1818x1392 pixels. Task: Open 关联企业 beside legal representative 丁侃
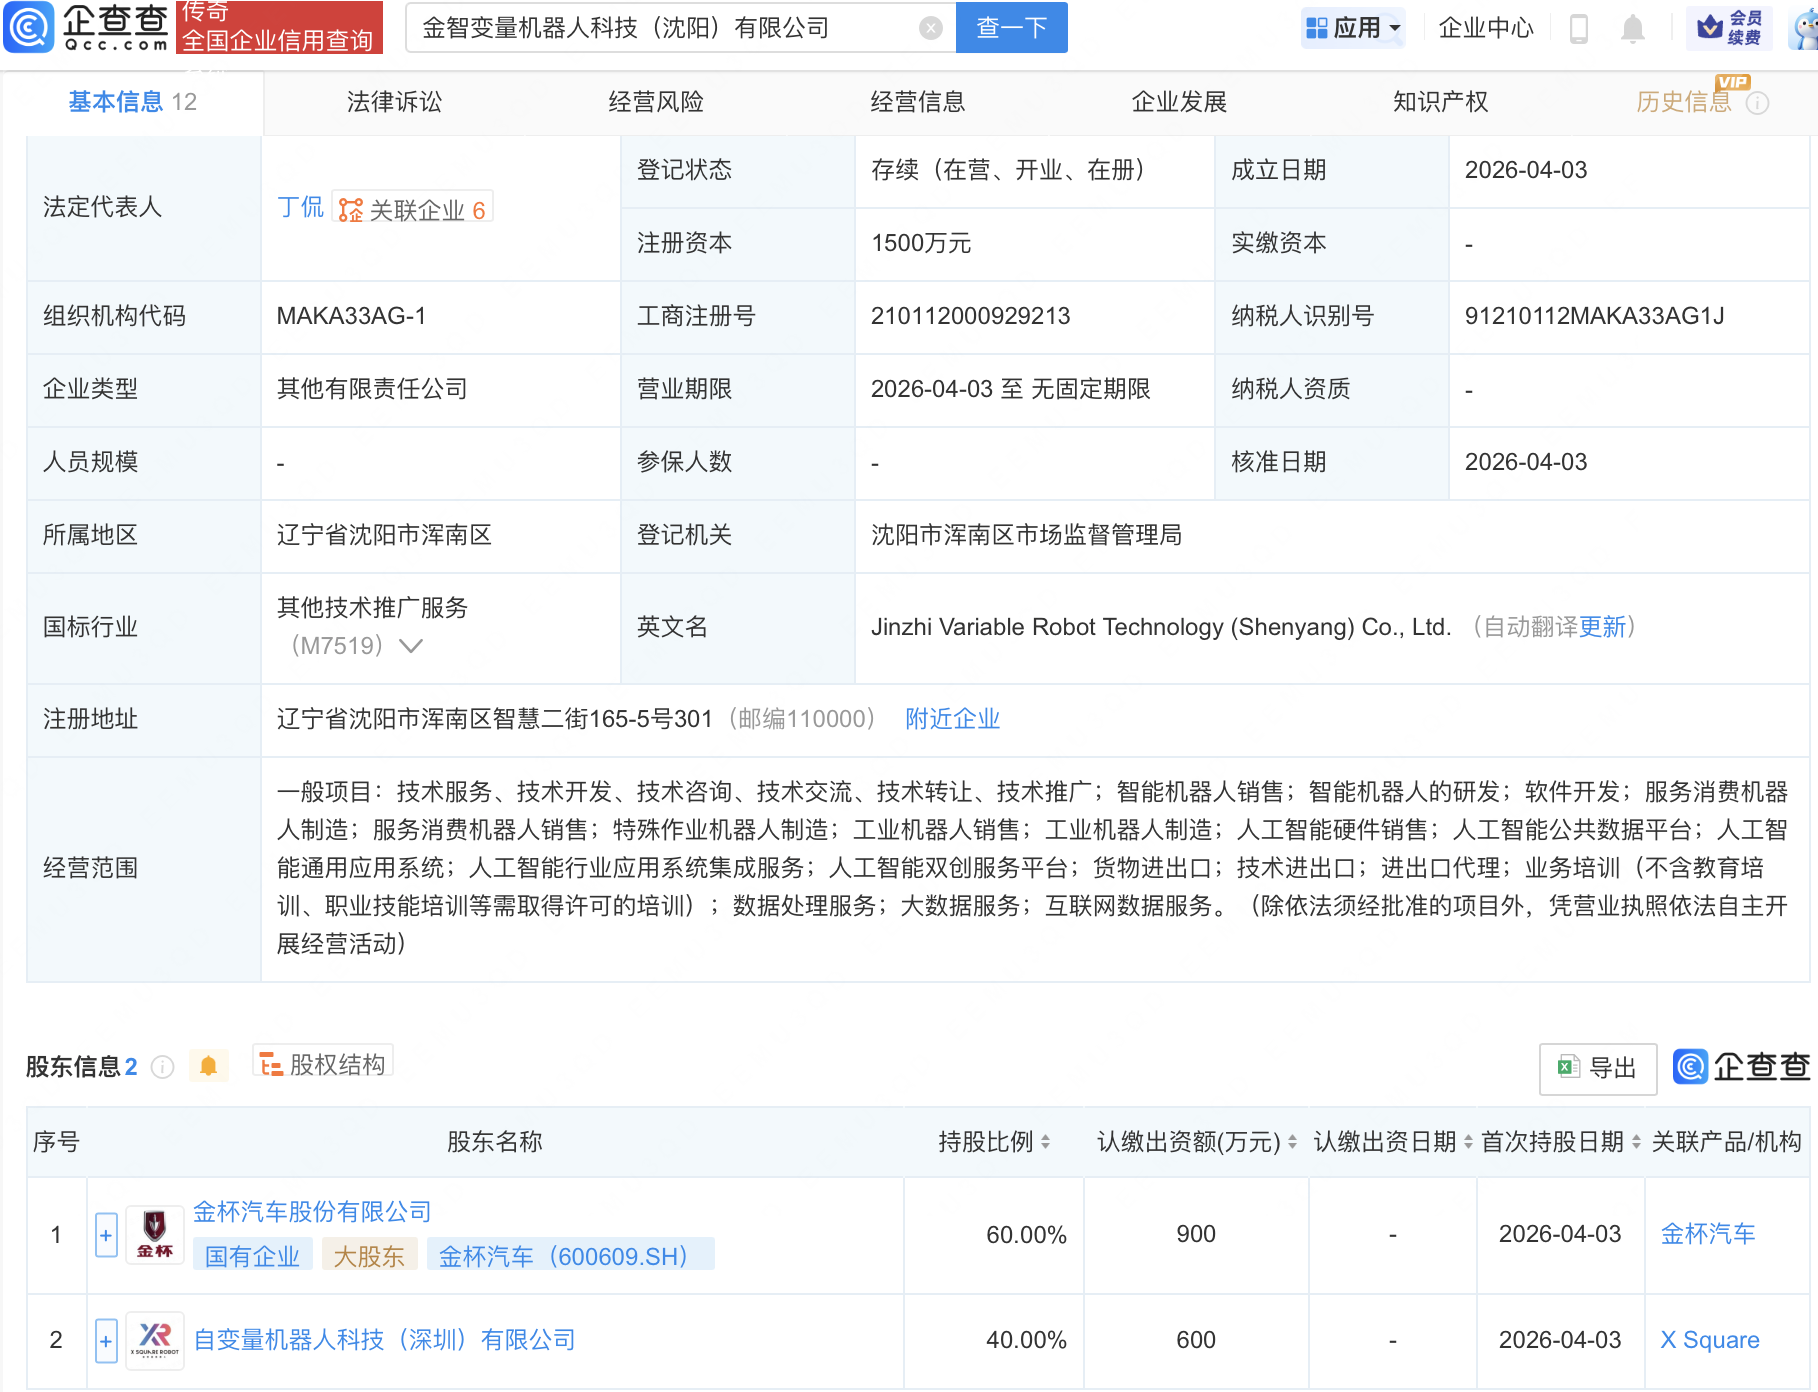point(413,208)
